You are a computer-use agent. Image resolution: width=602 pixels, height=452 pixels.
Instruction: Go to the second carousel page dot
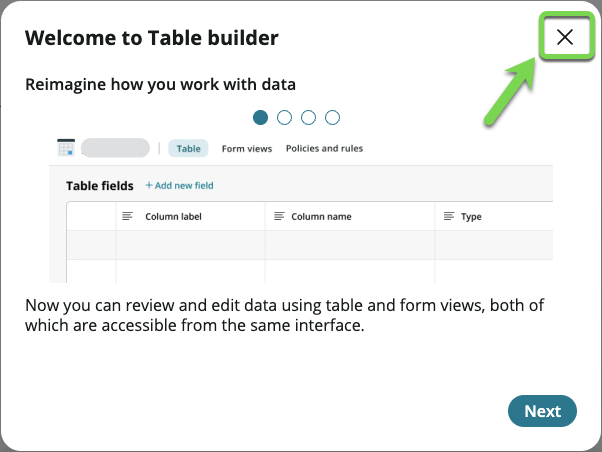point(285,118)
